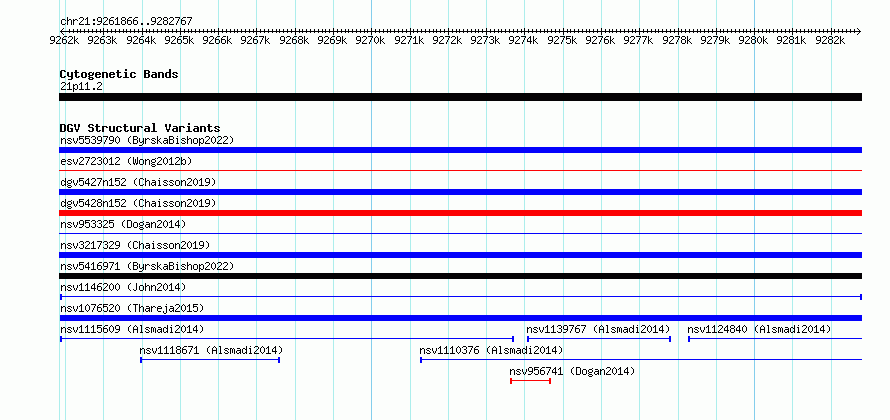This screenshot has width=890, height=420.
Task: Select the nsv1146200 variant span line
Action: (x=460, y=297)
